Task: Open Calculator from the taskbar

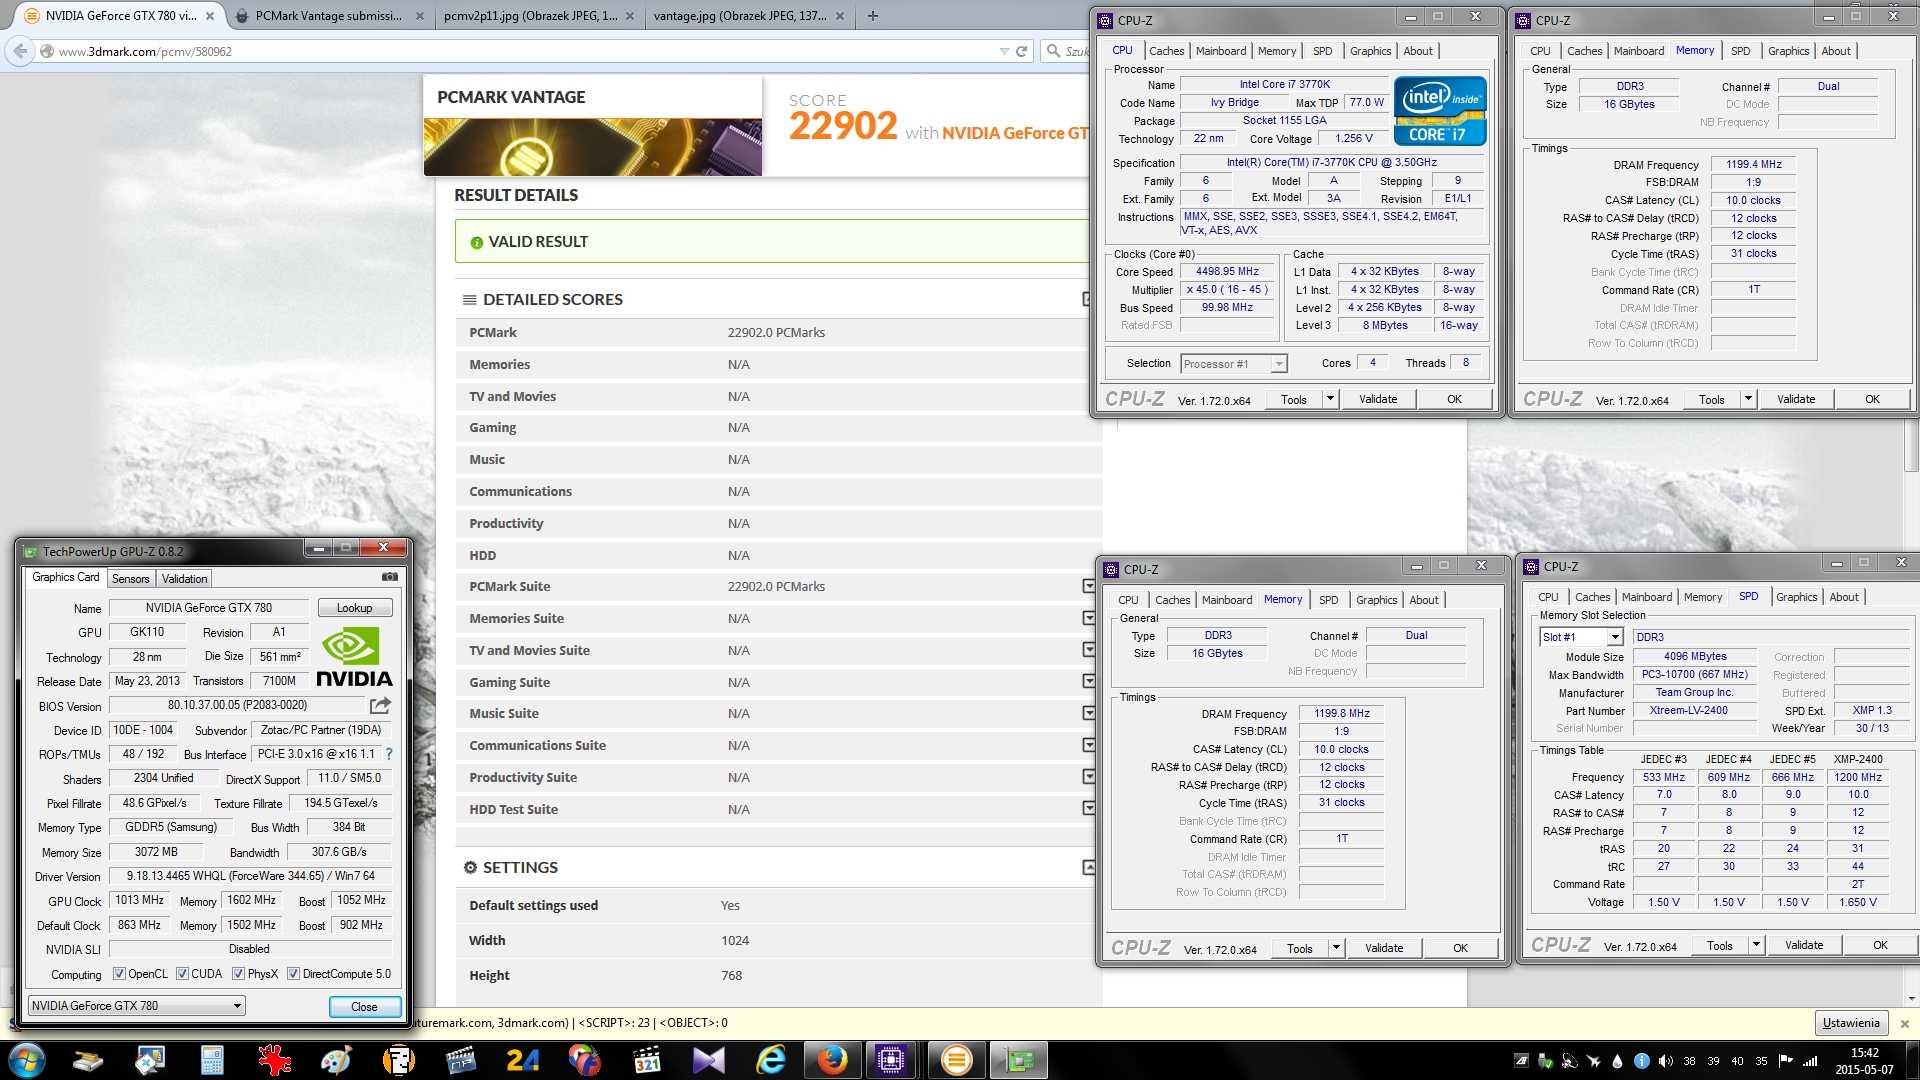Action: coord(211,1060)
